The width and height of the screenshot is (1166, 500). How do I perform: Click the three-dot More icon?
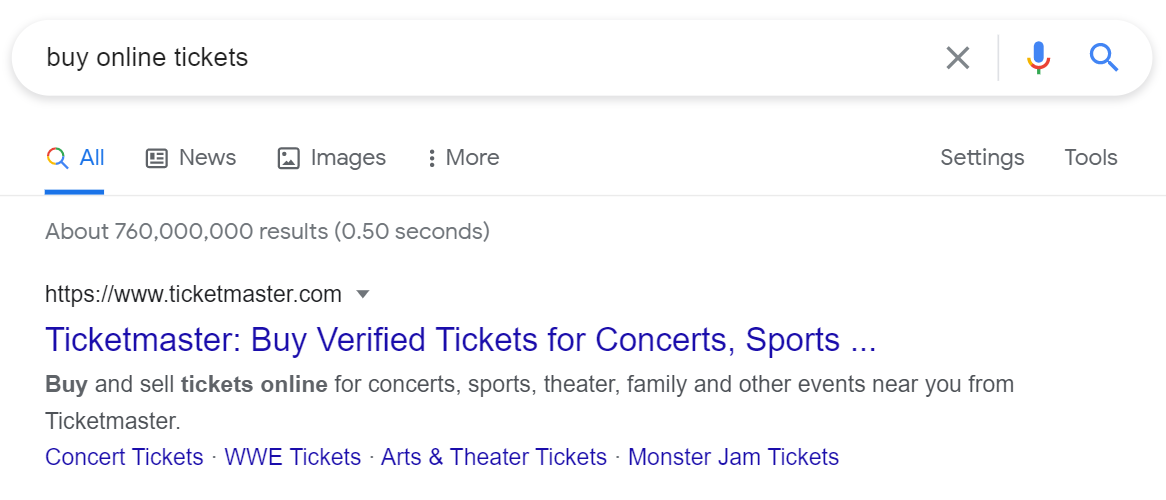click(x=431, y=158)
